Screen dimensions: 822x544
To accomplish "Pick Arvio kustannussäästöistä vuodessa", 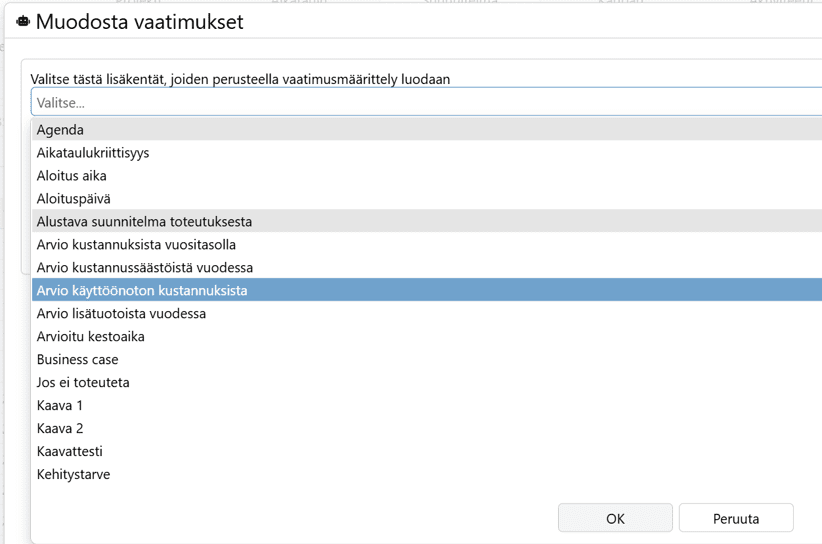I will [145, 268].
